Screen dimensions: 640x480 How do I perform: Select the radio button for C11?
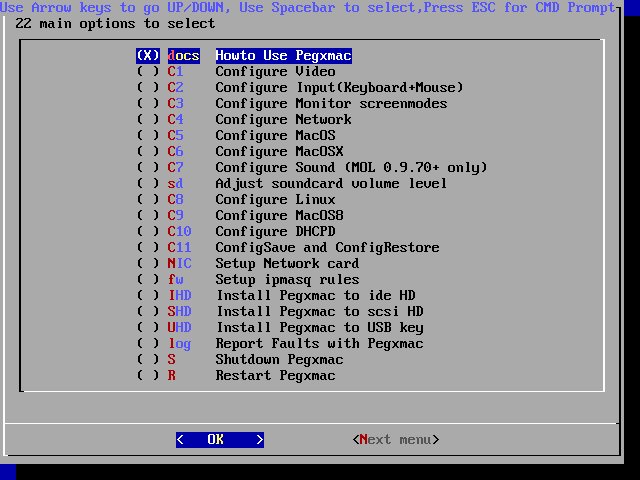pos(148,247)
